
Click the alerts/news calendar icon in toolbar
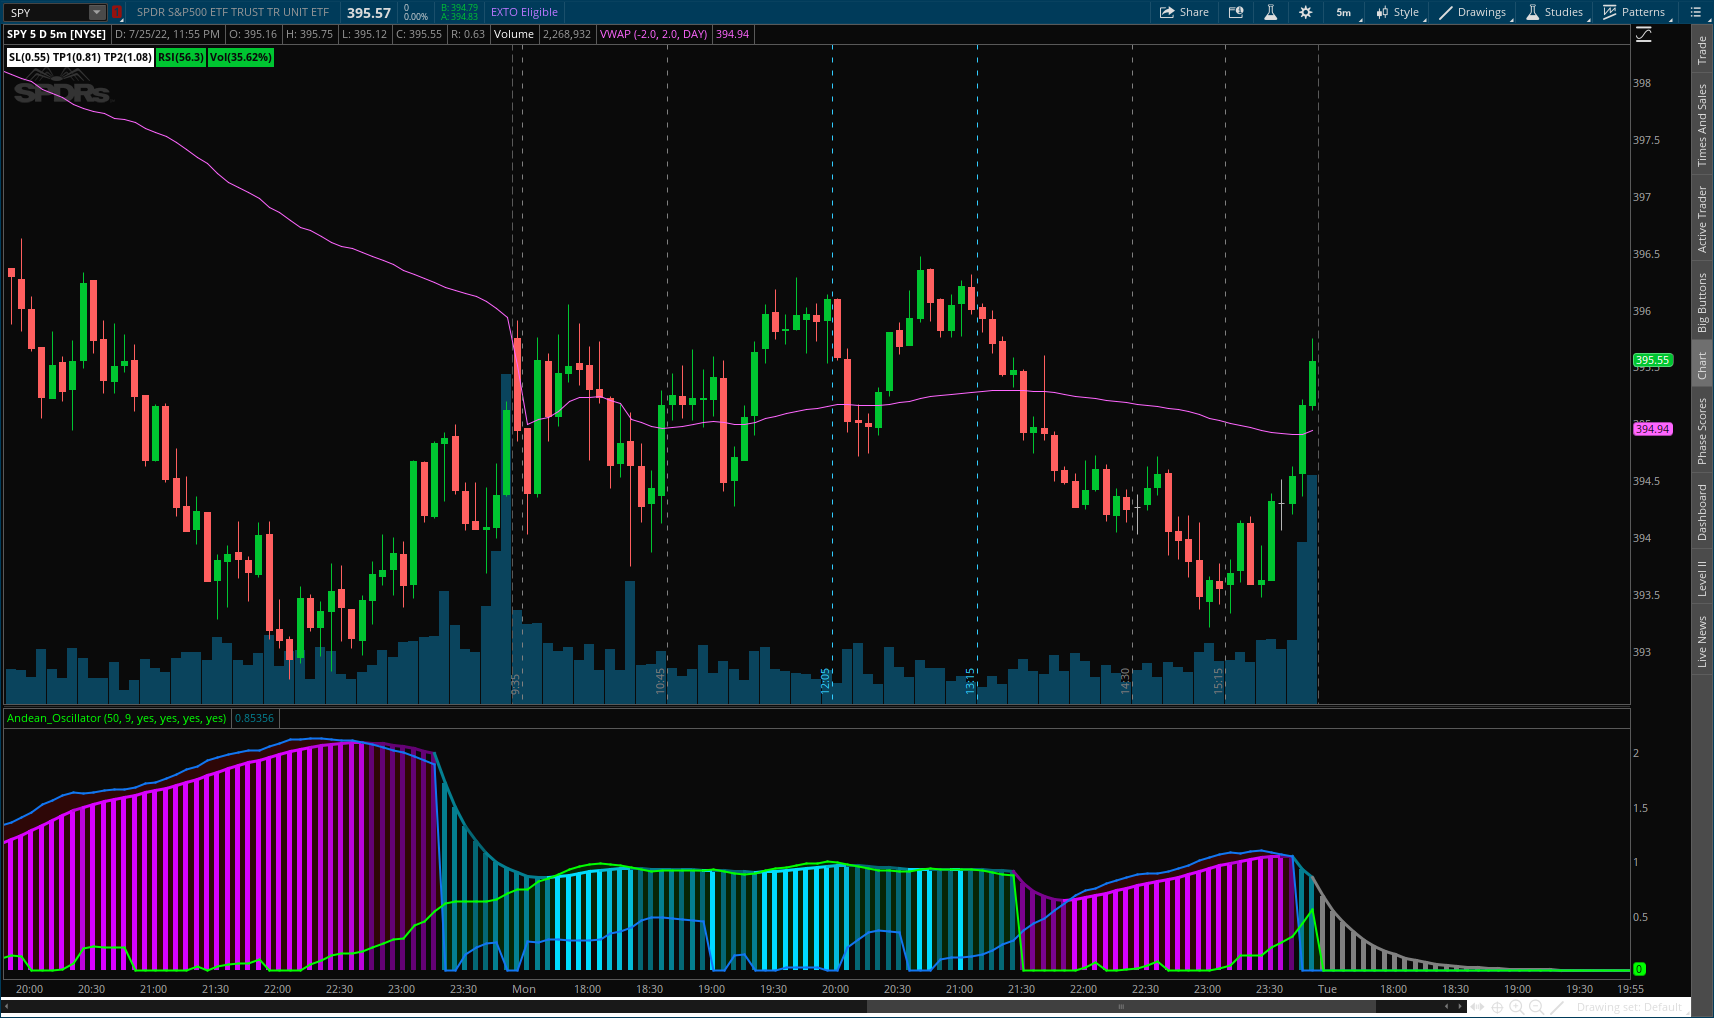pos(1236,12)
